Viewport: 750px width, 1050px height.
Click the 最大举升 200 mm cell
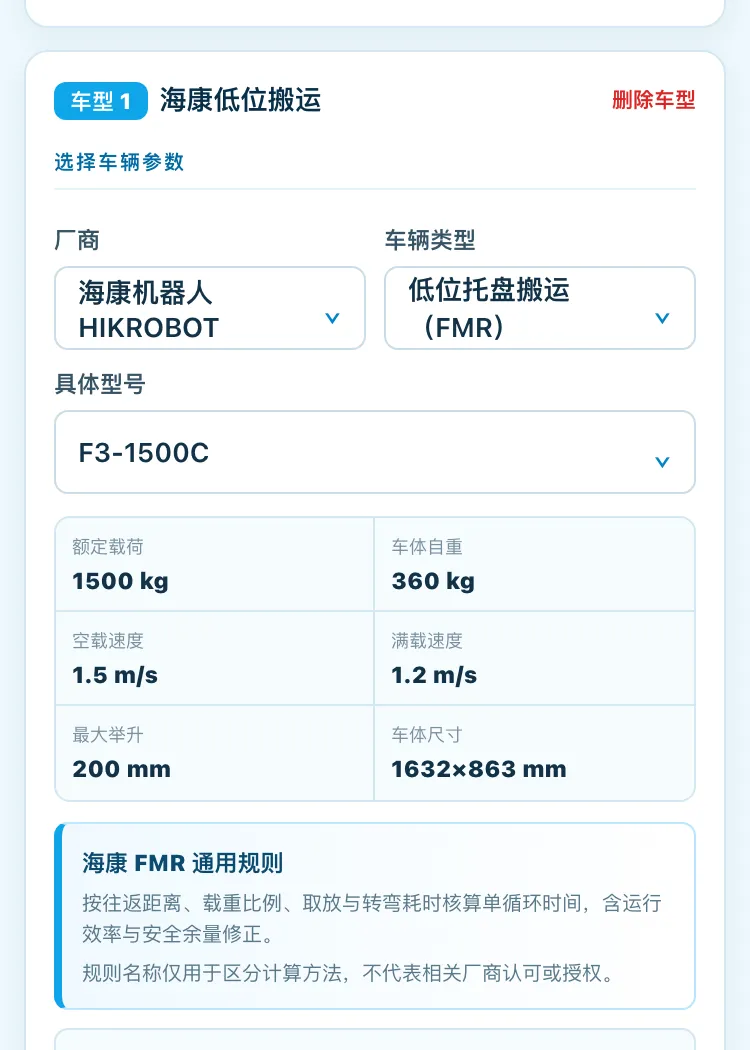[x=214, y=753]
